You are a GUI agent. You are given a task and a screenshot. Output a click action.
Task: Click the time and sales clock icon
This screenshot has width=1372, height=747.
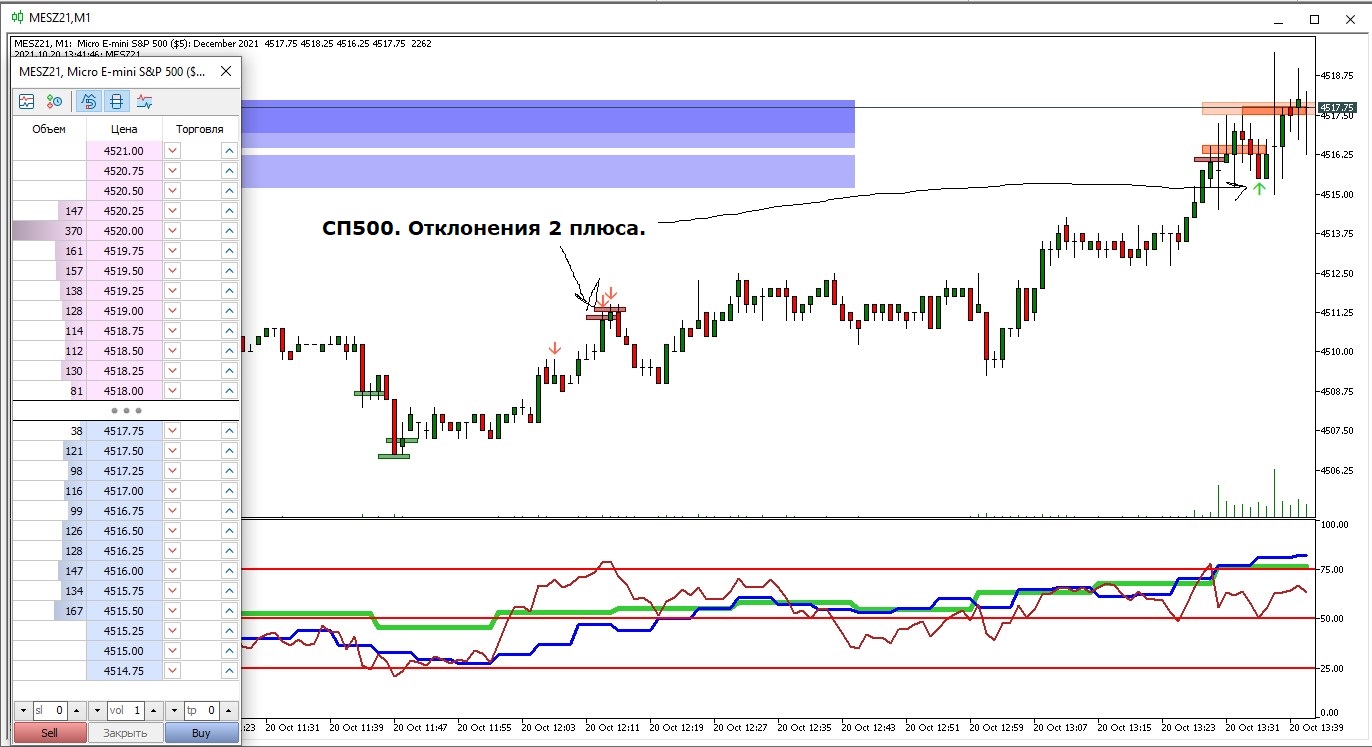coord(55,101)
